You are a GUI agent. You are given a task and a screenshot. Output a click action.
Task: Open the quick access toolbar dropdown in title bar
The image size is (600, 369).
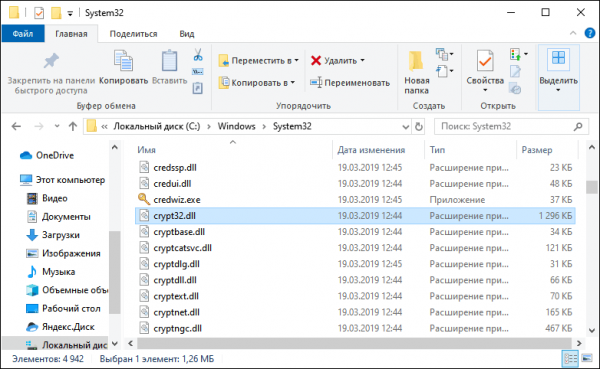(70, 13)
